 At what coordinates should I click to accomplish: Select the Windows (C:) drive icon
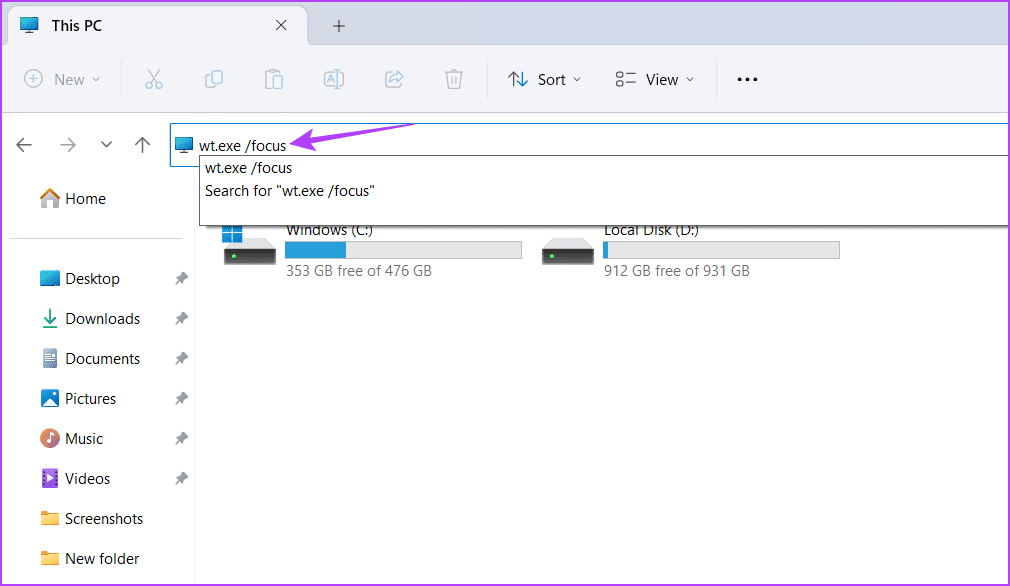click(x=249, y=246)
